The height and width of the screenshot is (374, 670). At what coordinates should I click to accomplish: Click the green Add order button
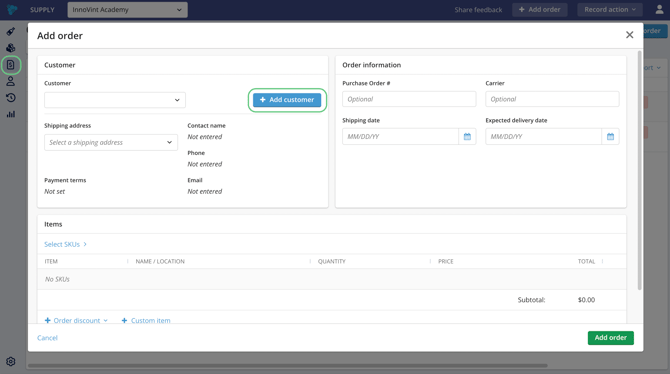pyautogui.click(x=611, y=338)
